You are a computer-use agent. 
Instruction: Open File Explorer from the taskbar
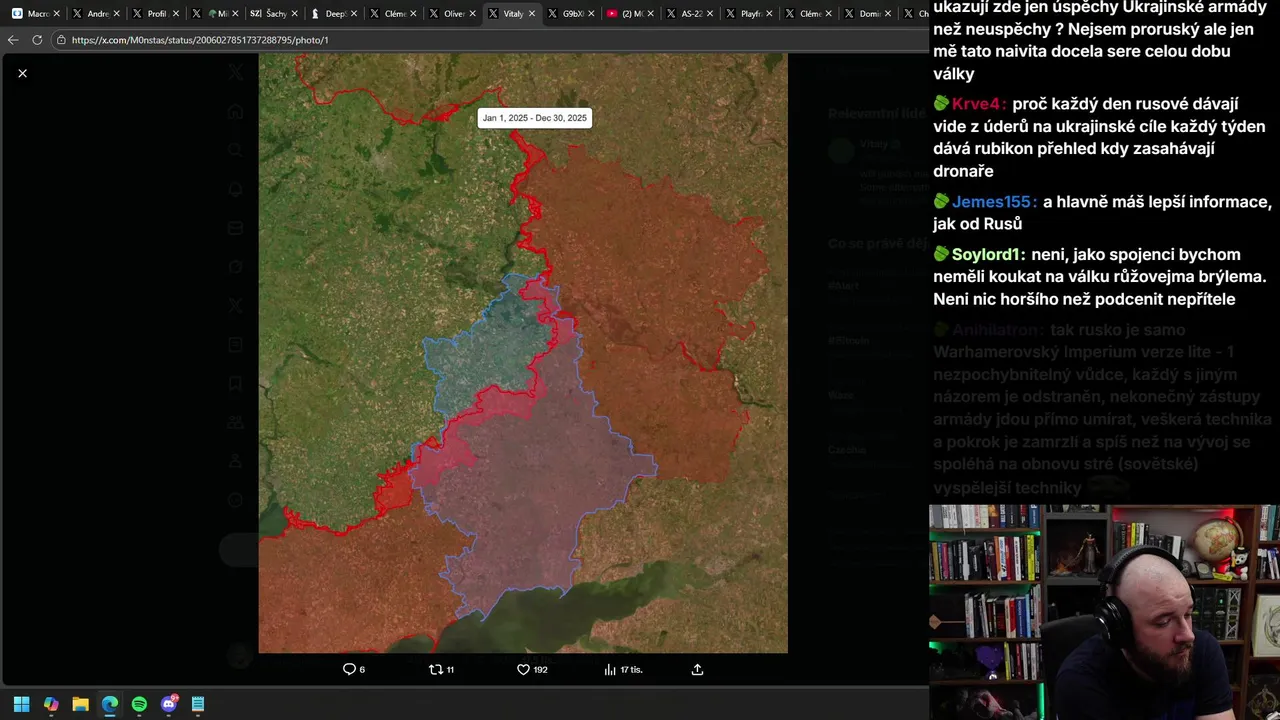80,704
